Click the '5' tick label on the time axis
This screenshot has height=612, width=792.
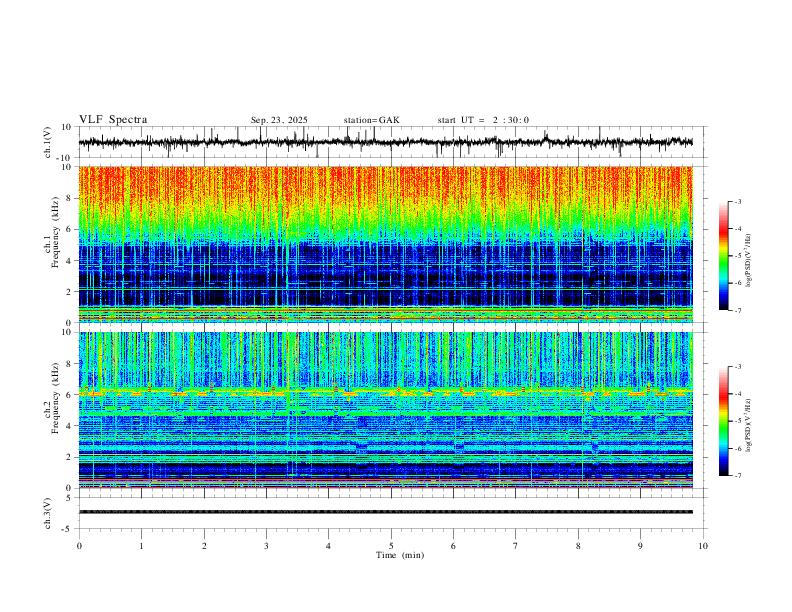coord(391,546)
